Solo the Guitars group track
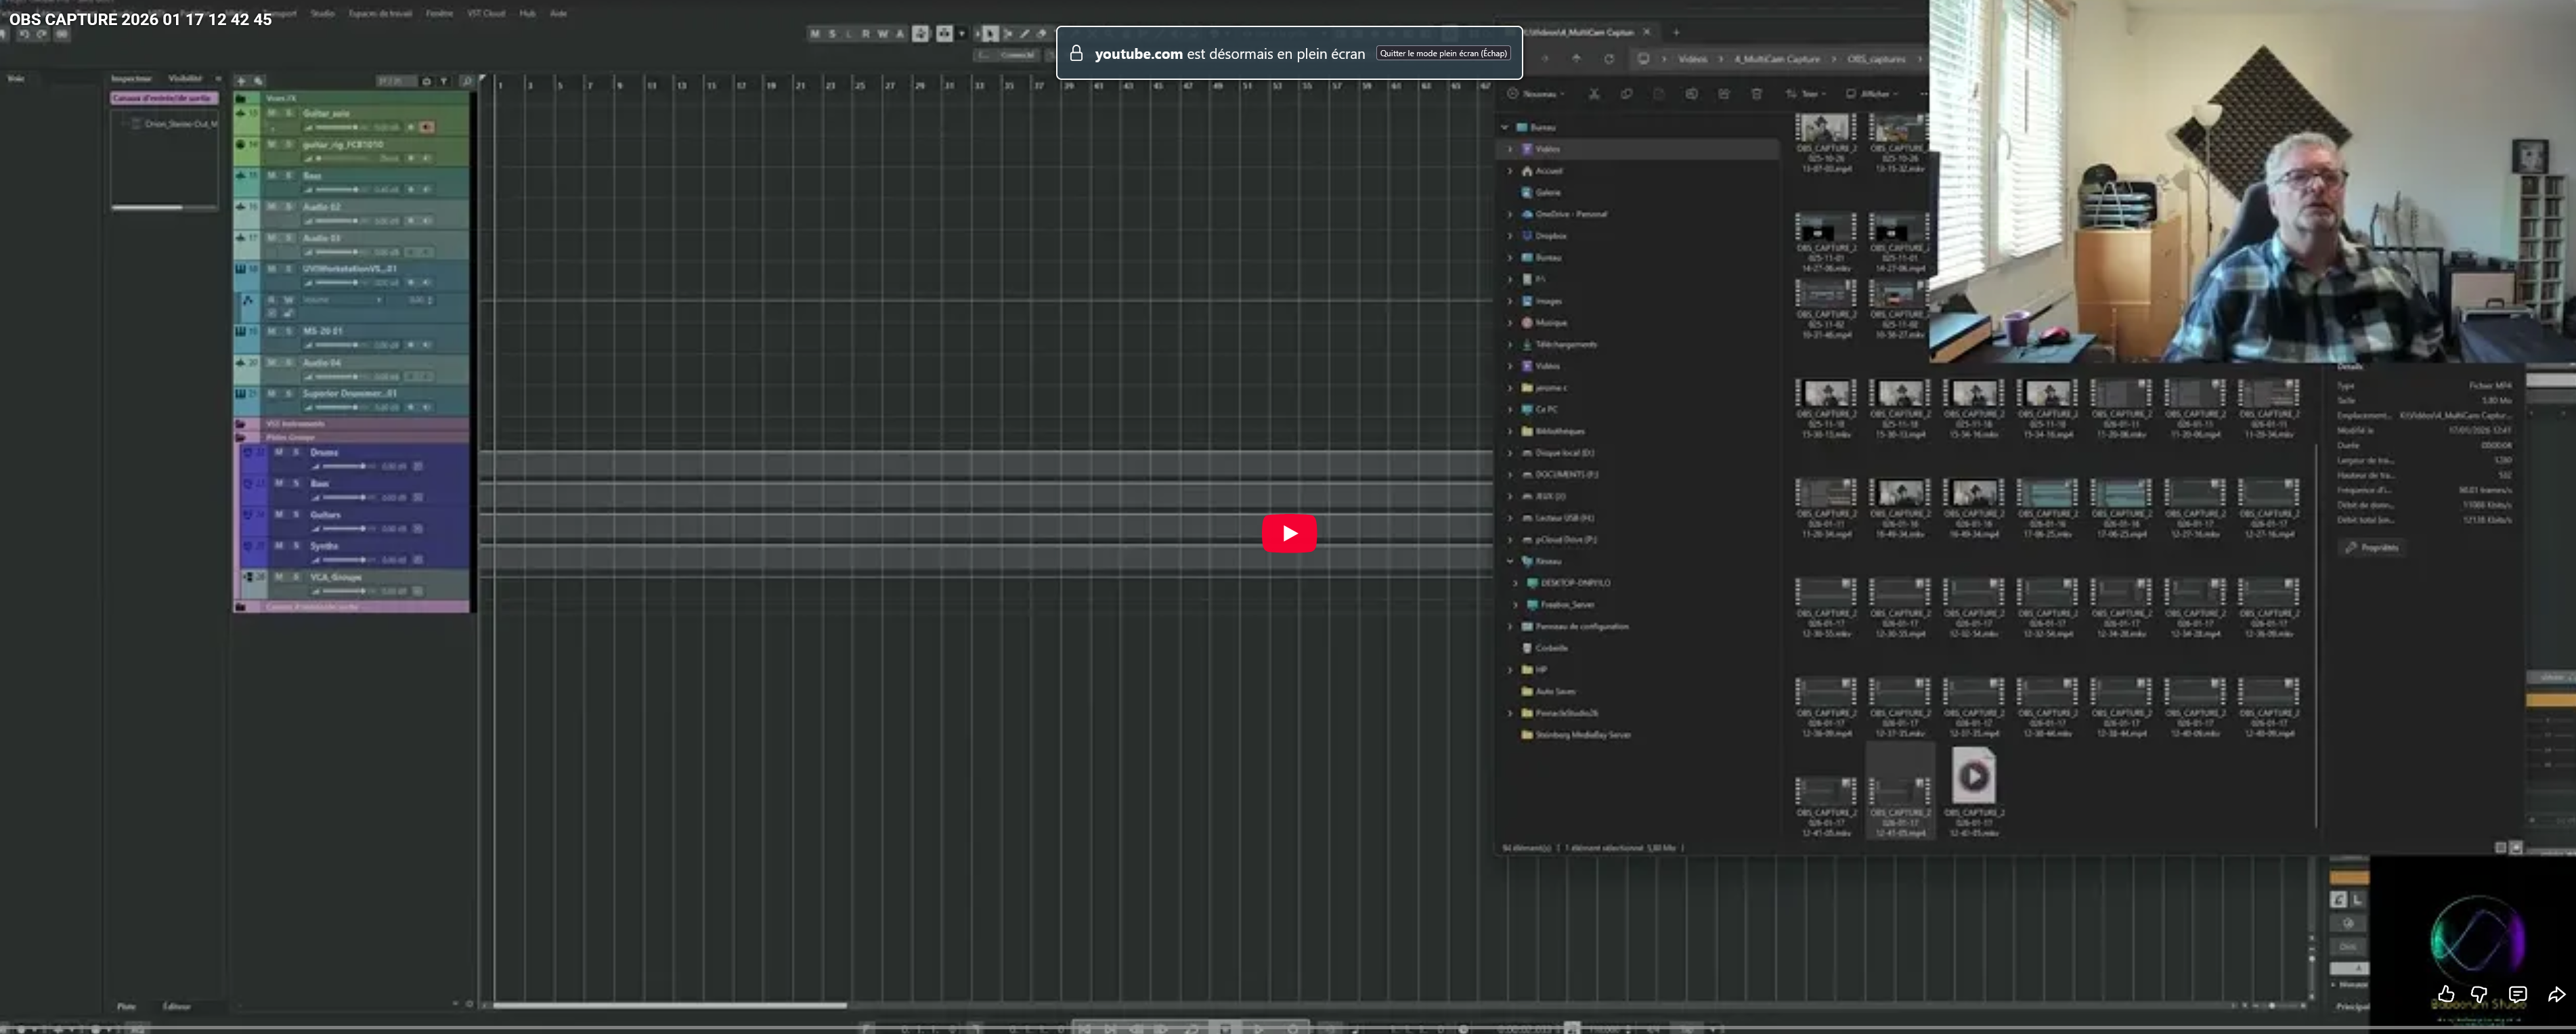2576x1034 pixels. click(x=296, y=515)
